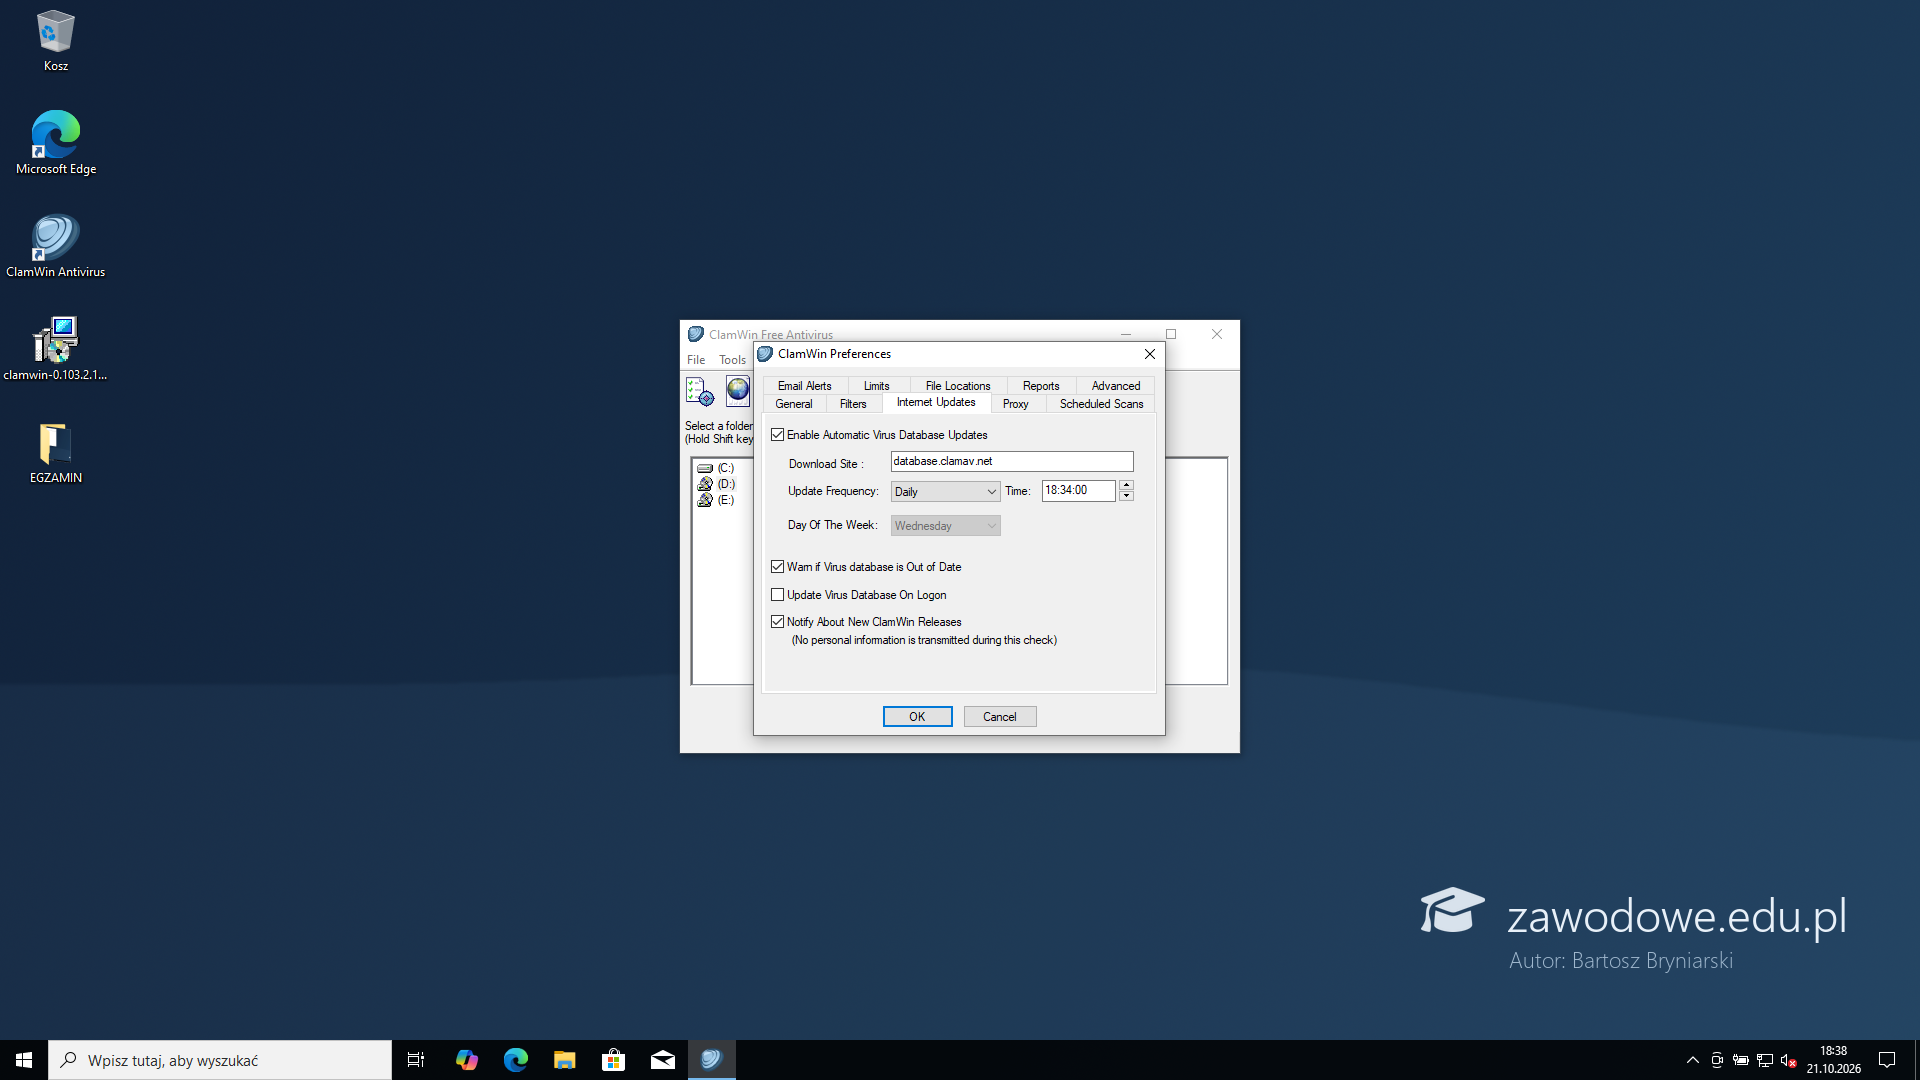
Task: Open Microsoft Edge from the taskbar
Action: click(x=515, y=1060)
